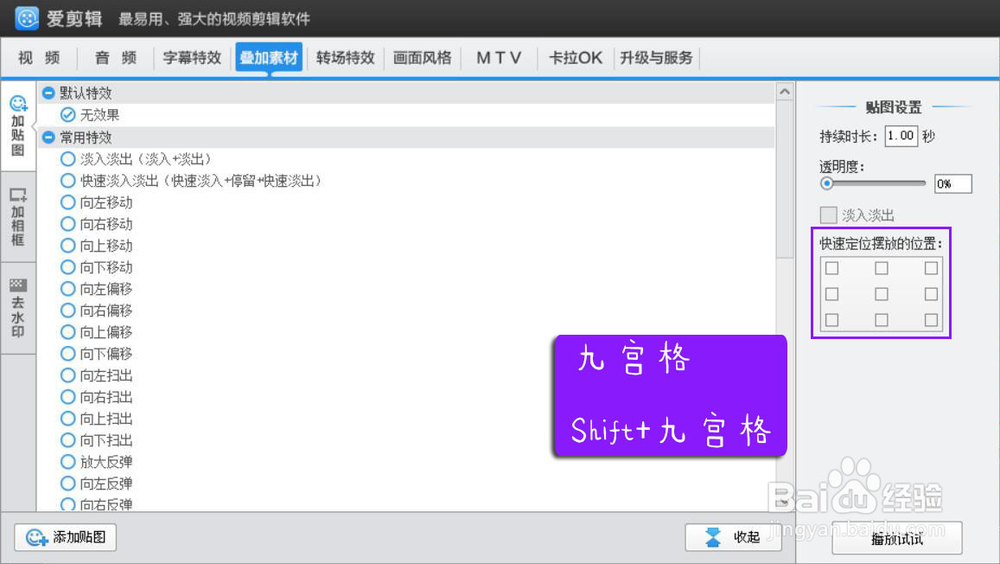This screenshot has width=1000, height=564.
Task: Click the 添加贴图 button
Action: coord(65,537)
